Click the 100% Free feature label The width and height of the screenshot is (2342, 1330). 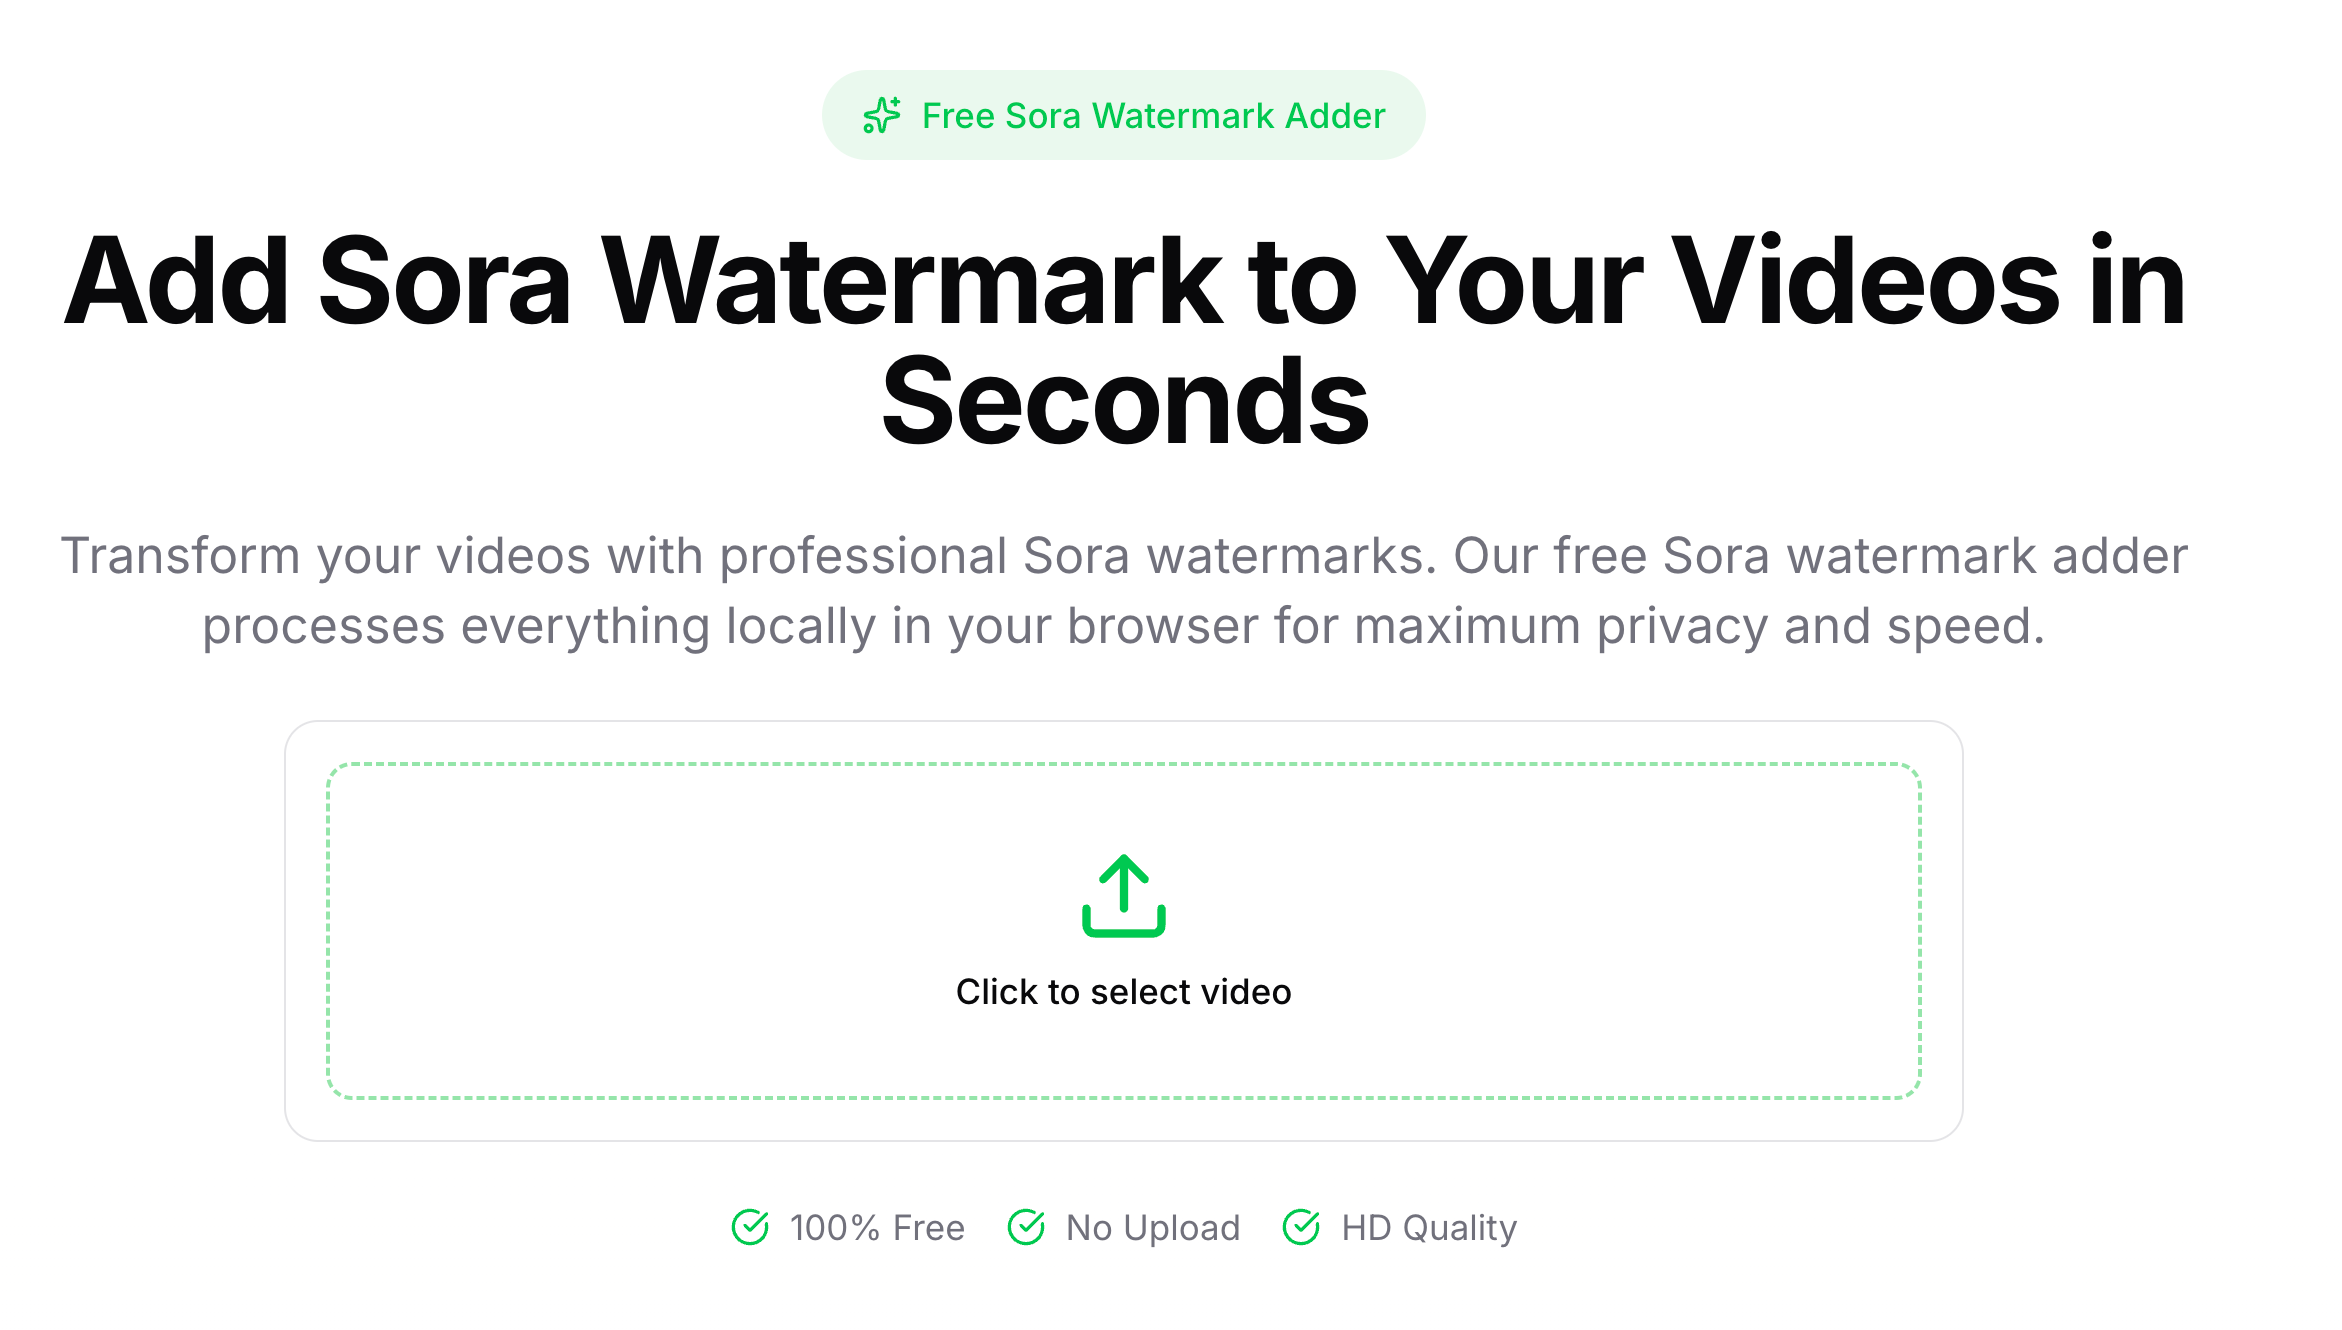tap(877, 1228)
